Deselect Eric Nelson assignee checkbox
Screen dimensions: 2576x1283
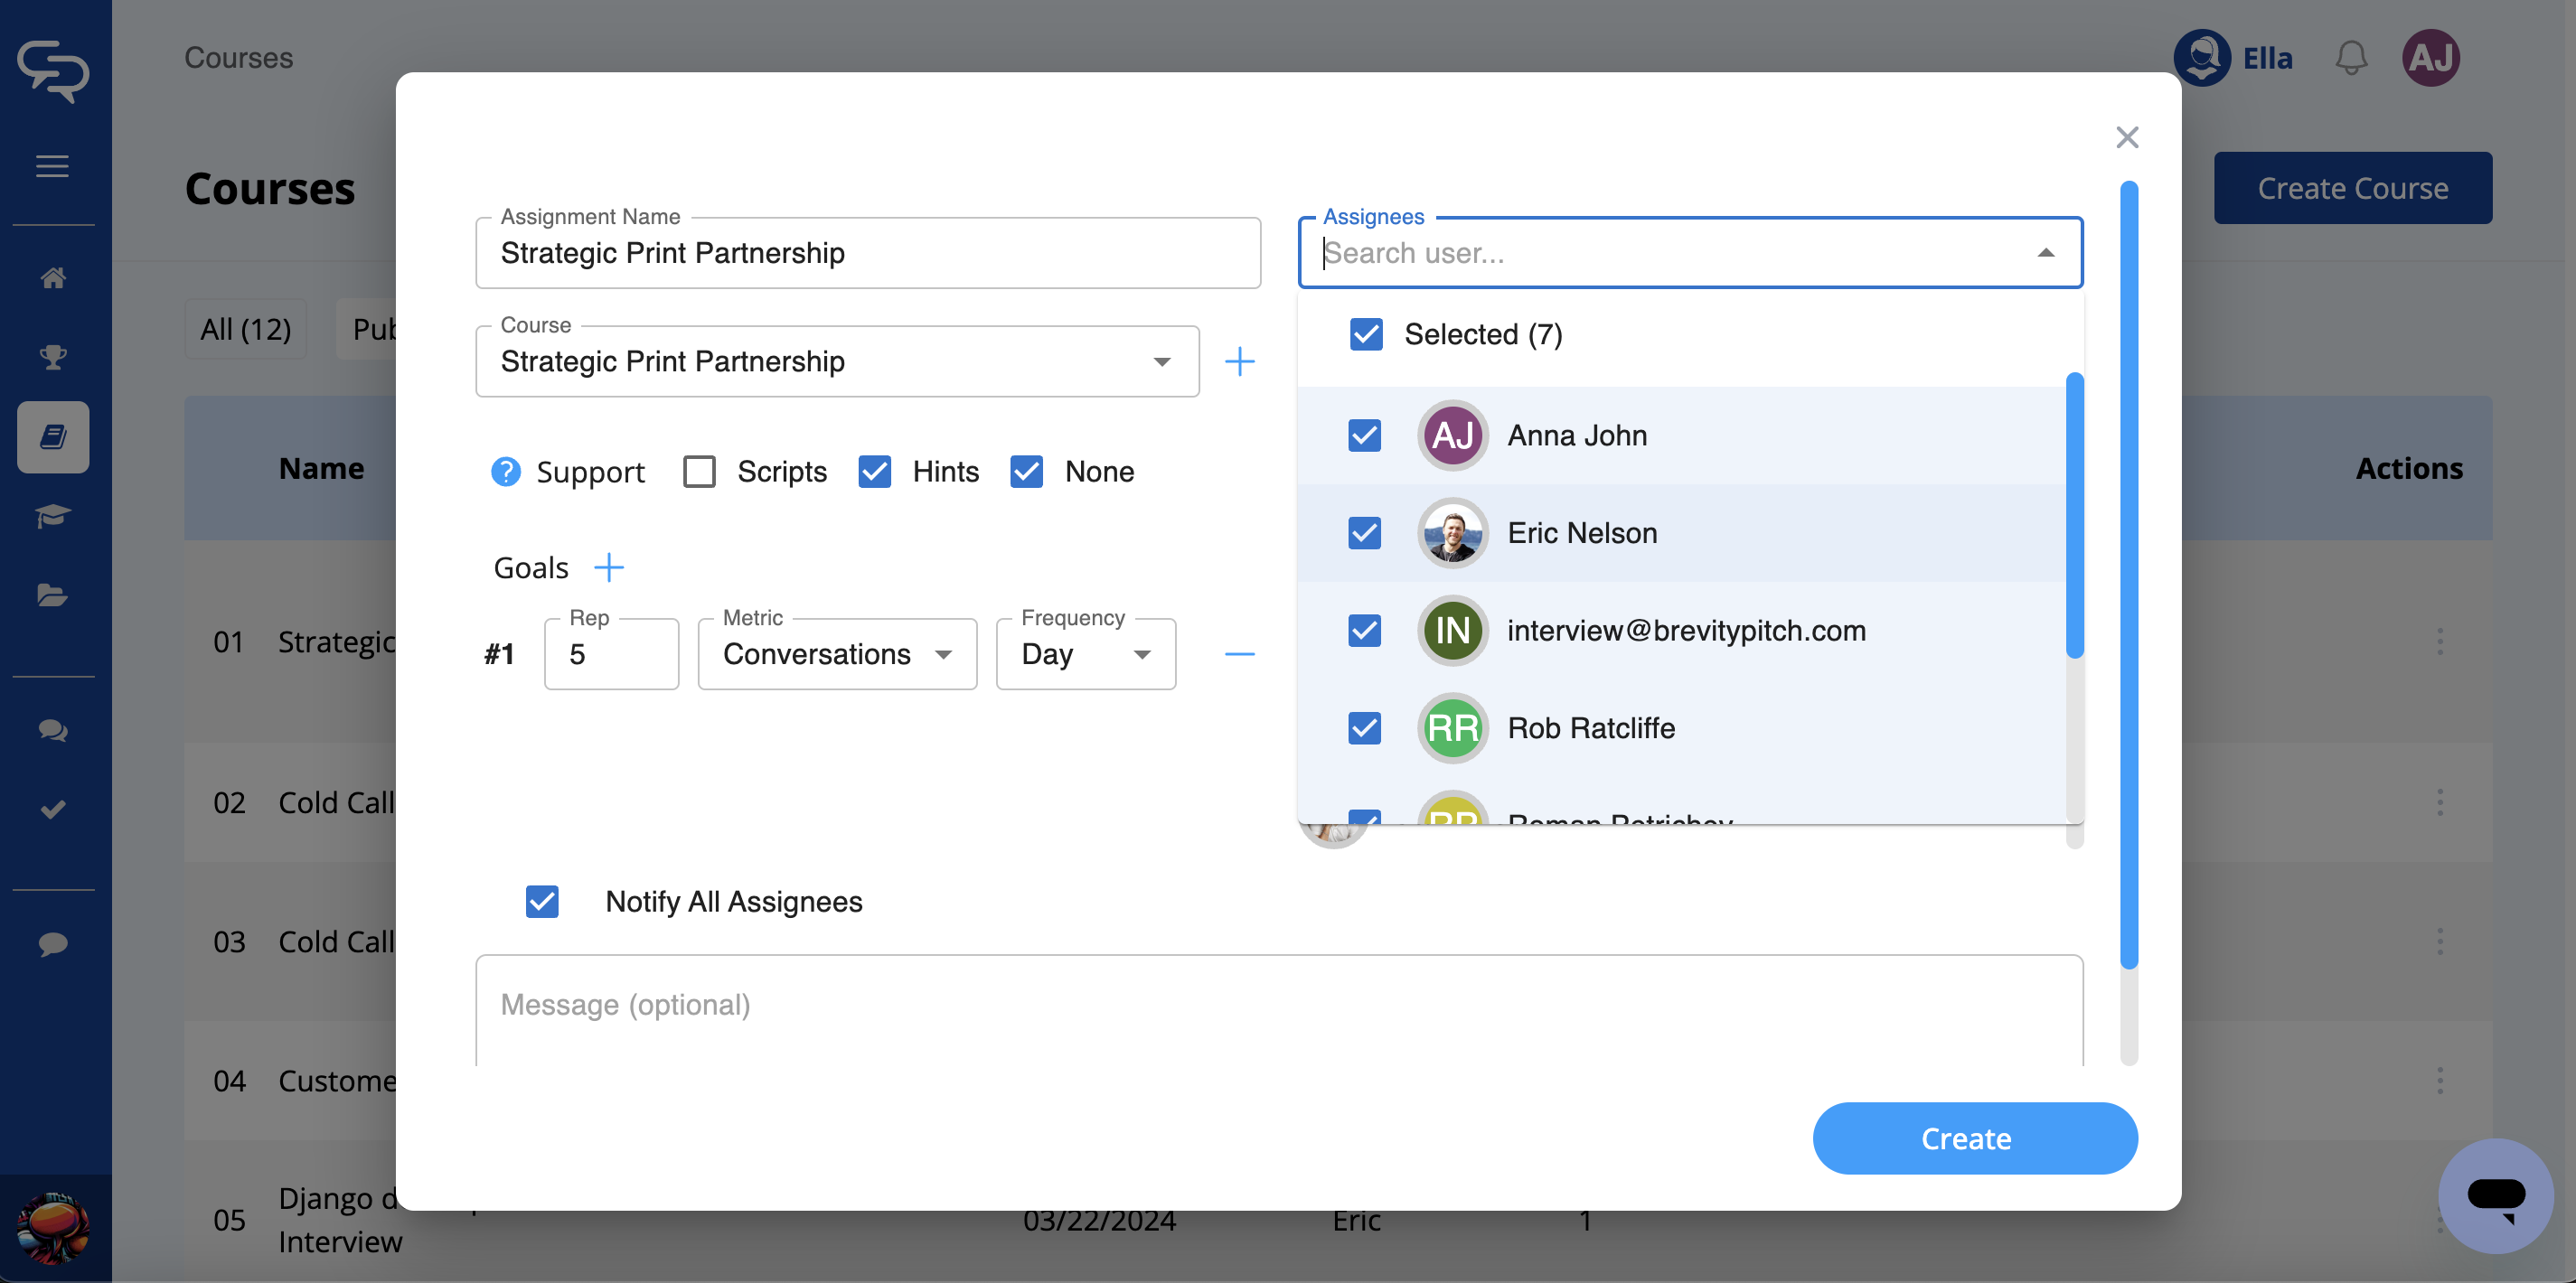[1364, 533]
